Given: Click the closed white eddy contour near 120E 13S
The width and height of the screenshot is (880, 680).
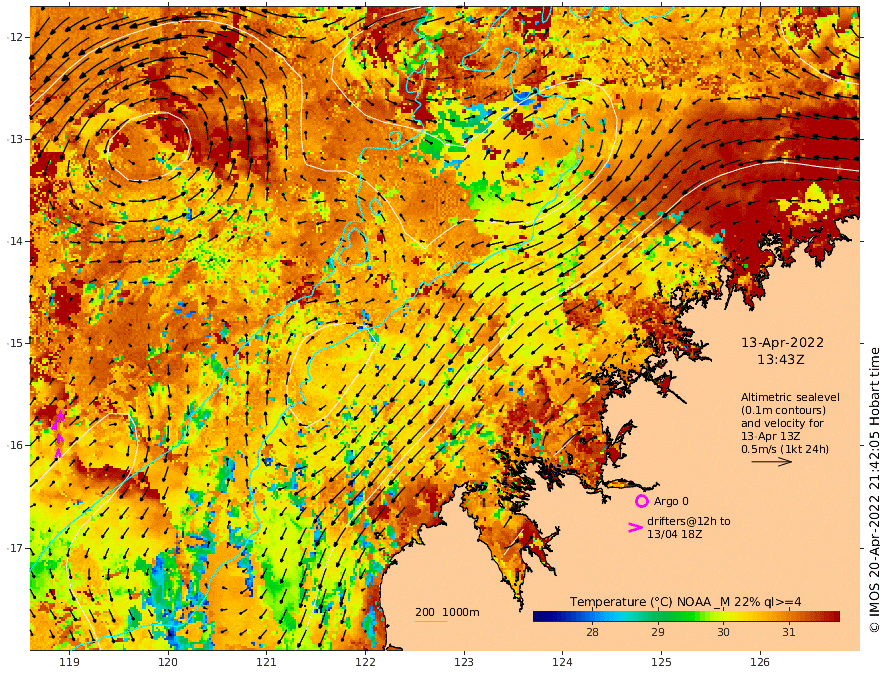Looking at the screenshot, I should (x=148, y=146).
